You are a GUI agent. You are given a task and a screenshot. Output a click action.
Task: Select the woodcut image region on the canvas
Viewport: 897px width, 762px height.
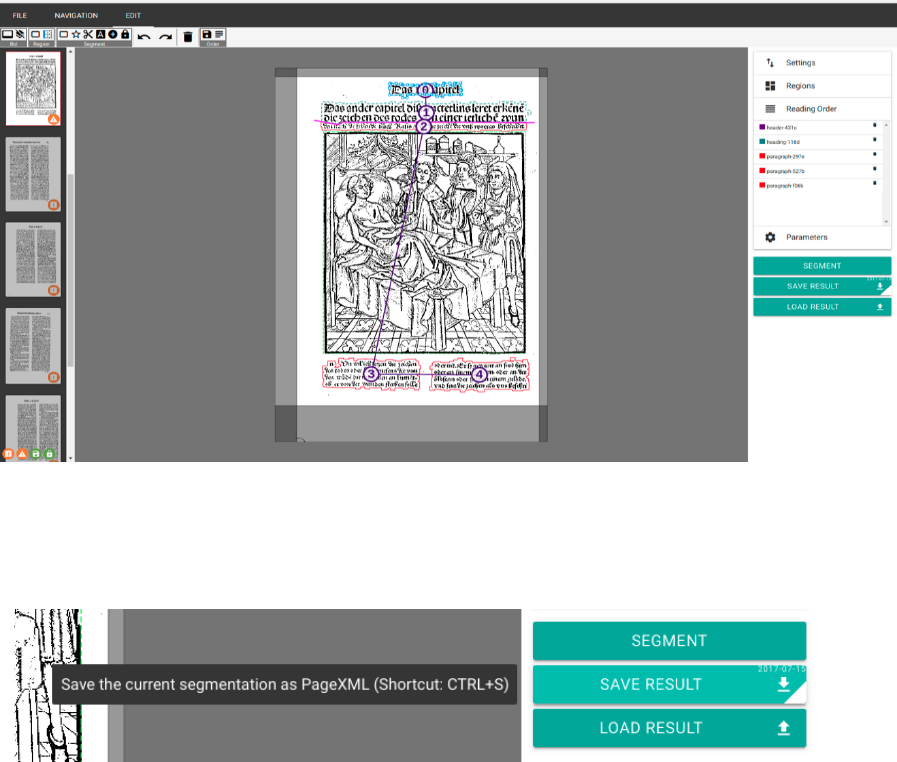[x=424, y=243]
